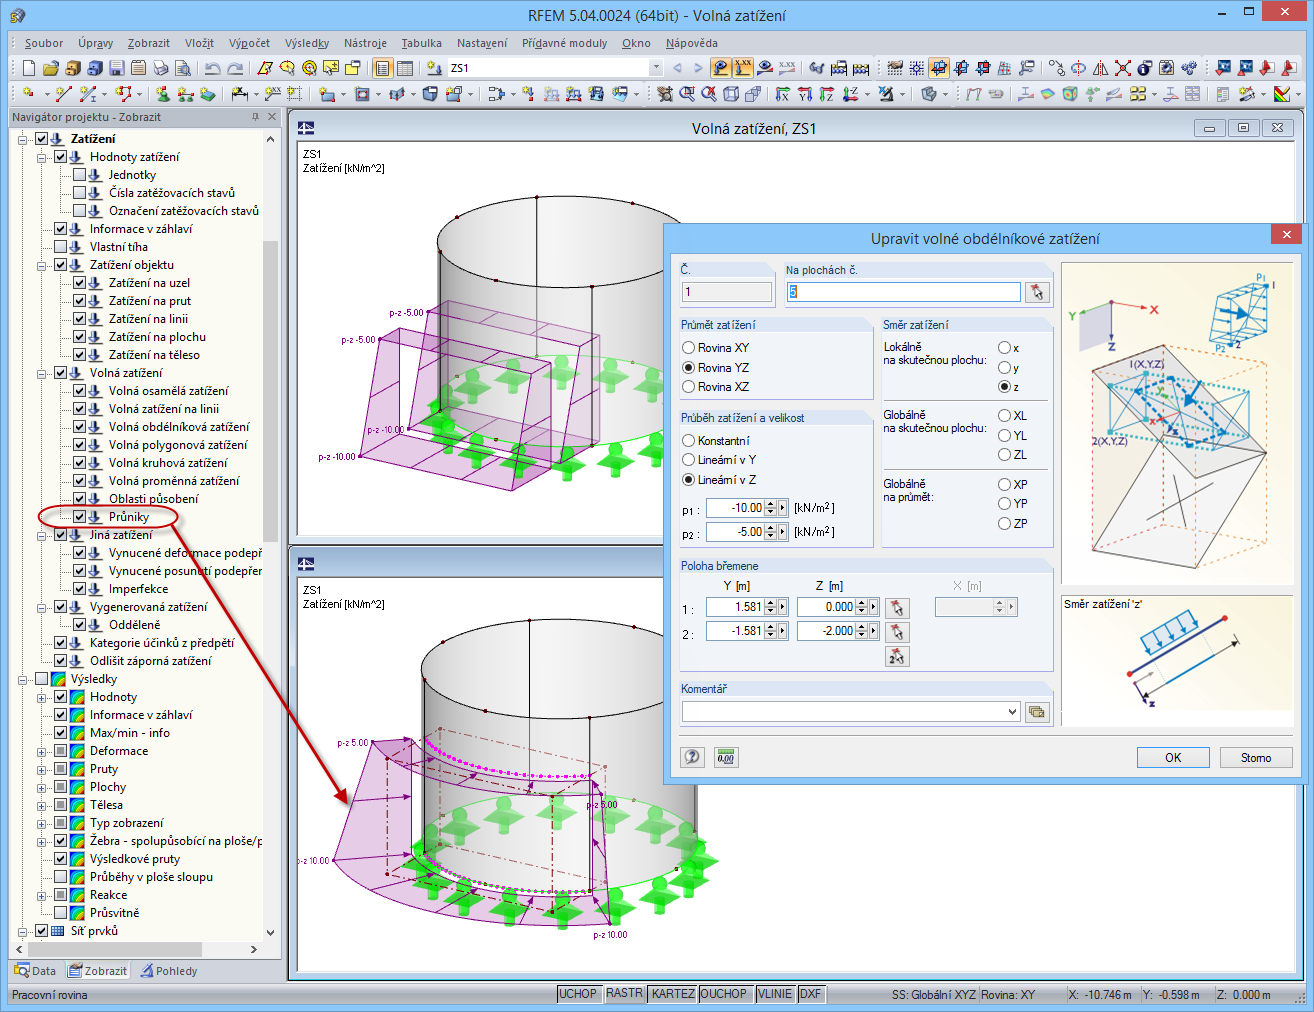
Task: Pick both load points with the two-point picker
Action: click(x=897, y=656)
